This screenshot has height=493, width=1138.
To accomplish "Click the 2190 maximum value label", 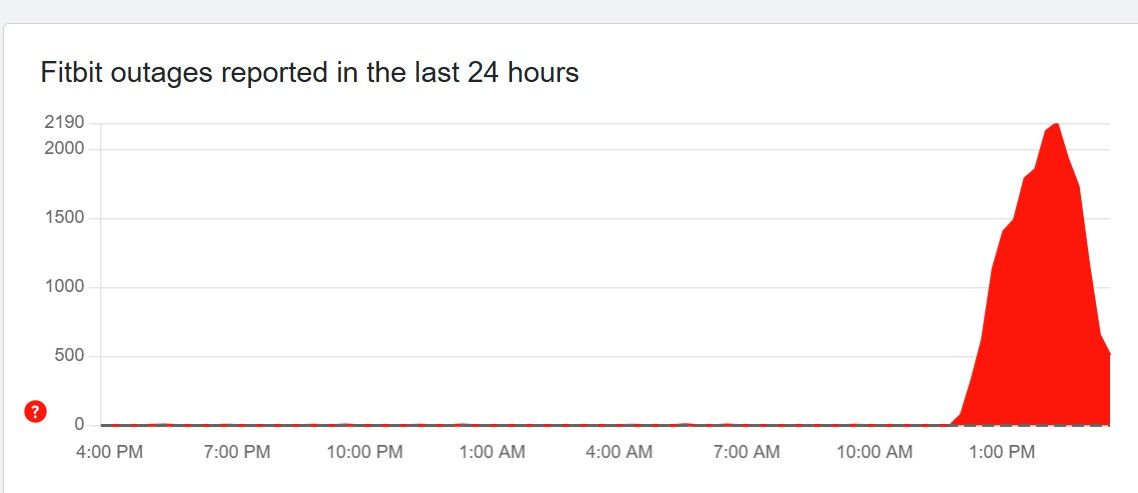I will 64,123.
